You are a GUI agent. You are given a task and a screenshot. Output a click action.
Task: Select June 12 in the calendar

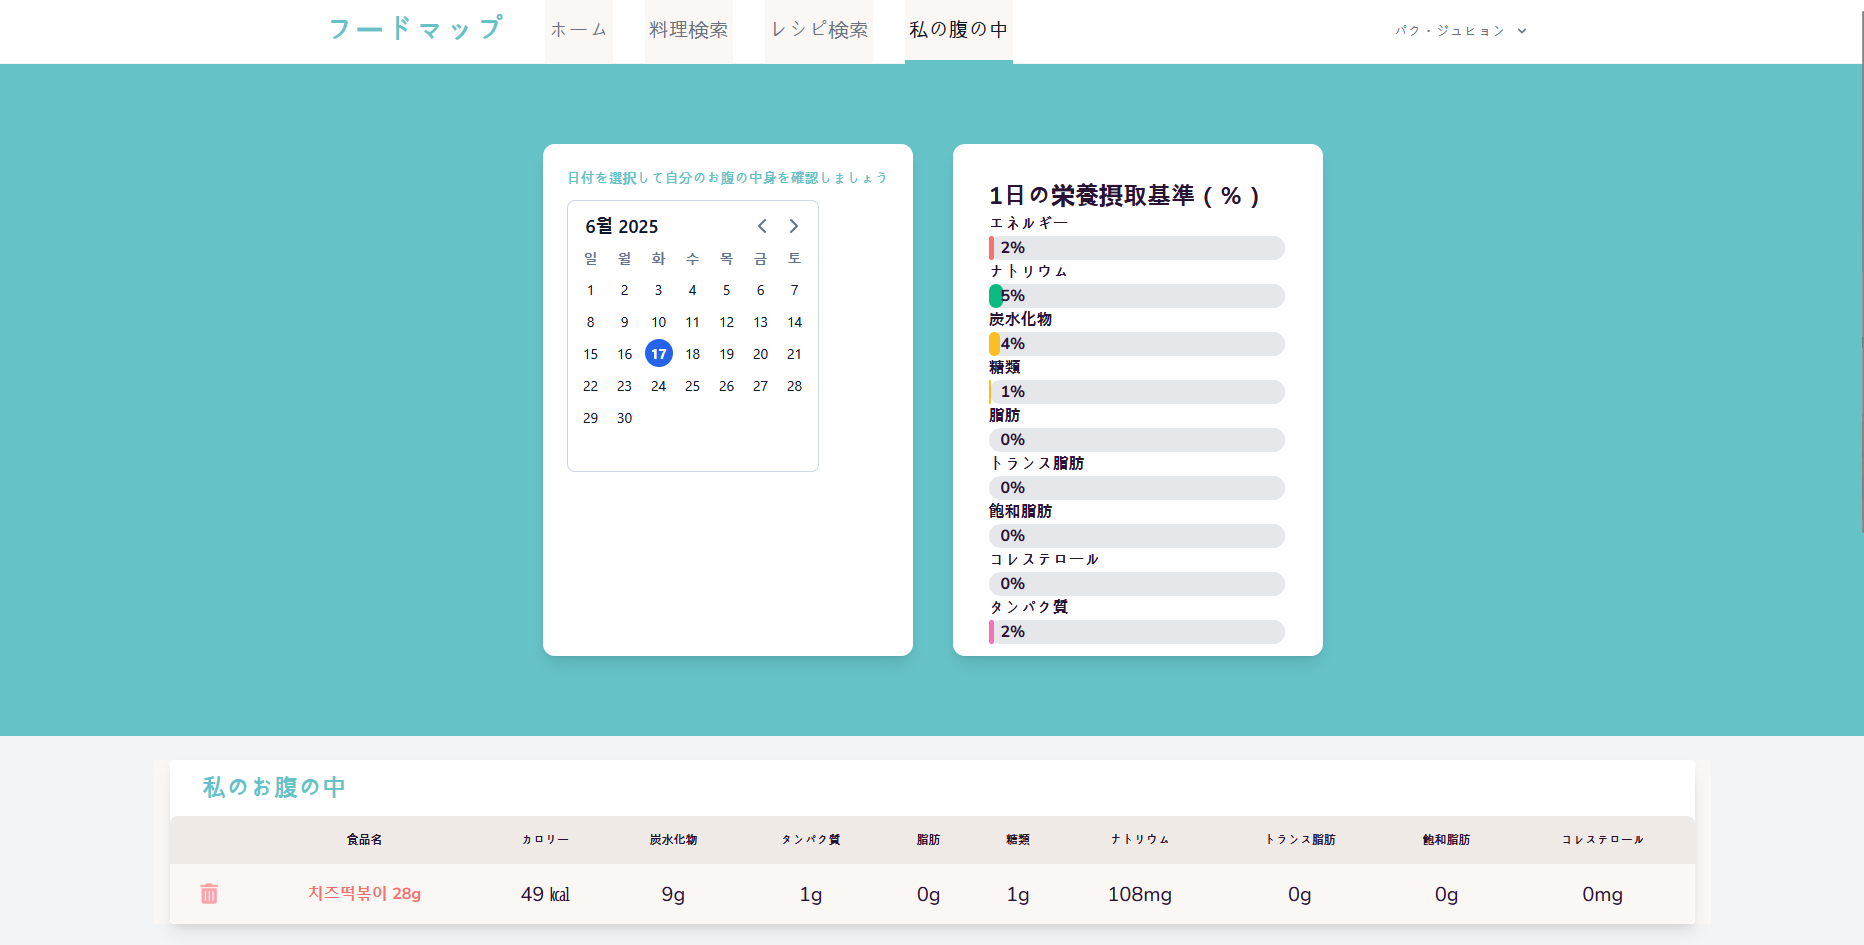click(727, 322)
